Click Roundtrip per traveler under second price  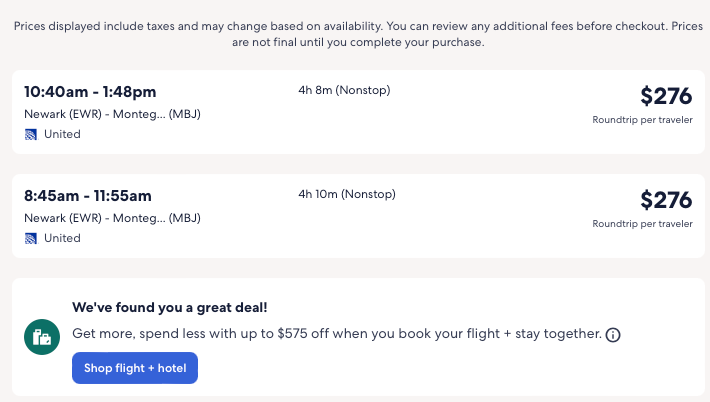pyautogui.click(x=642, y=224)
